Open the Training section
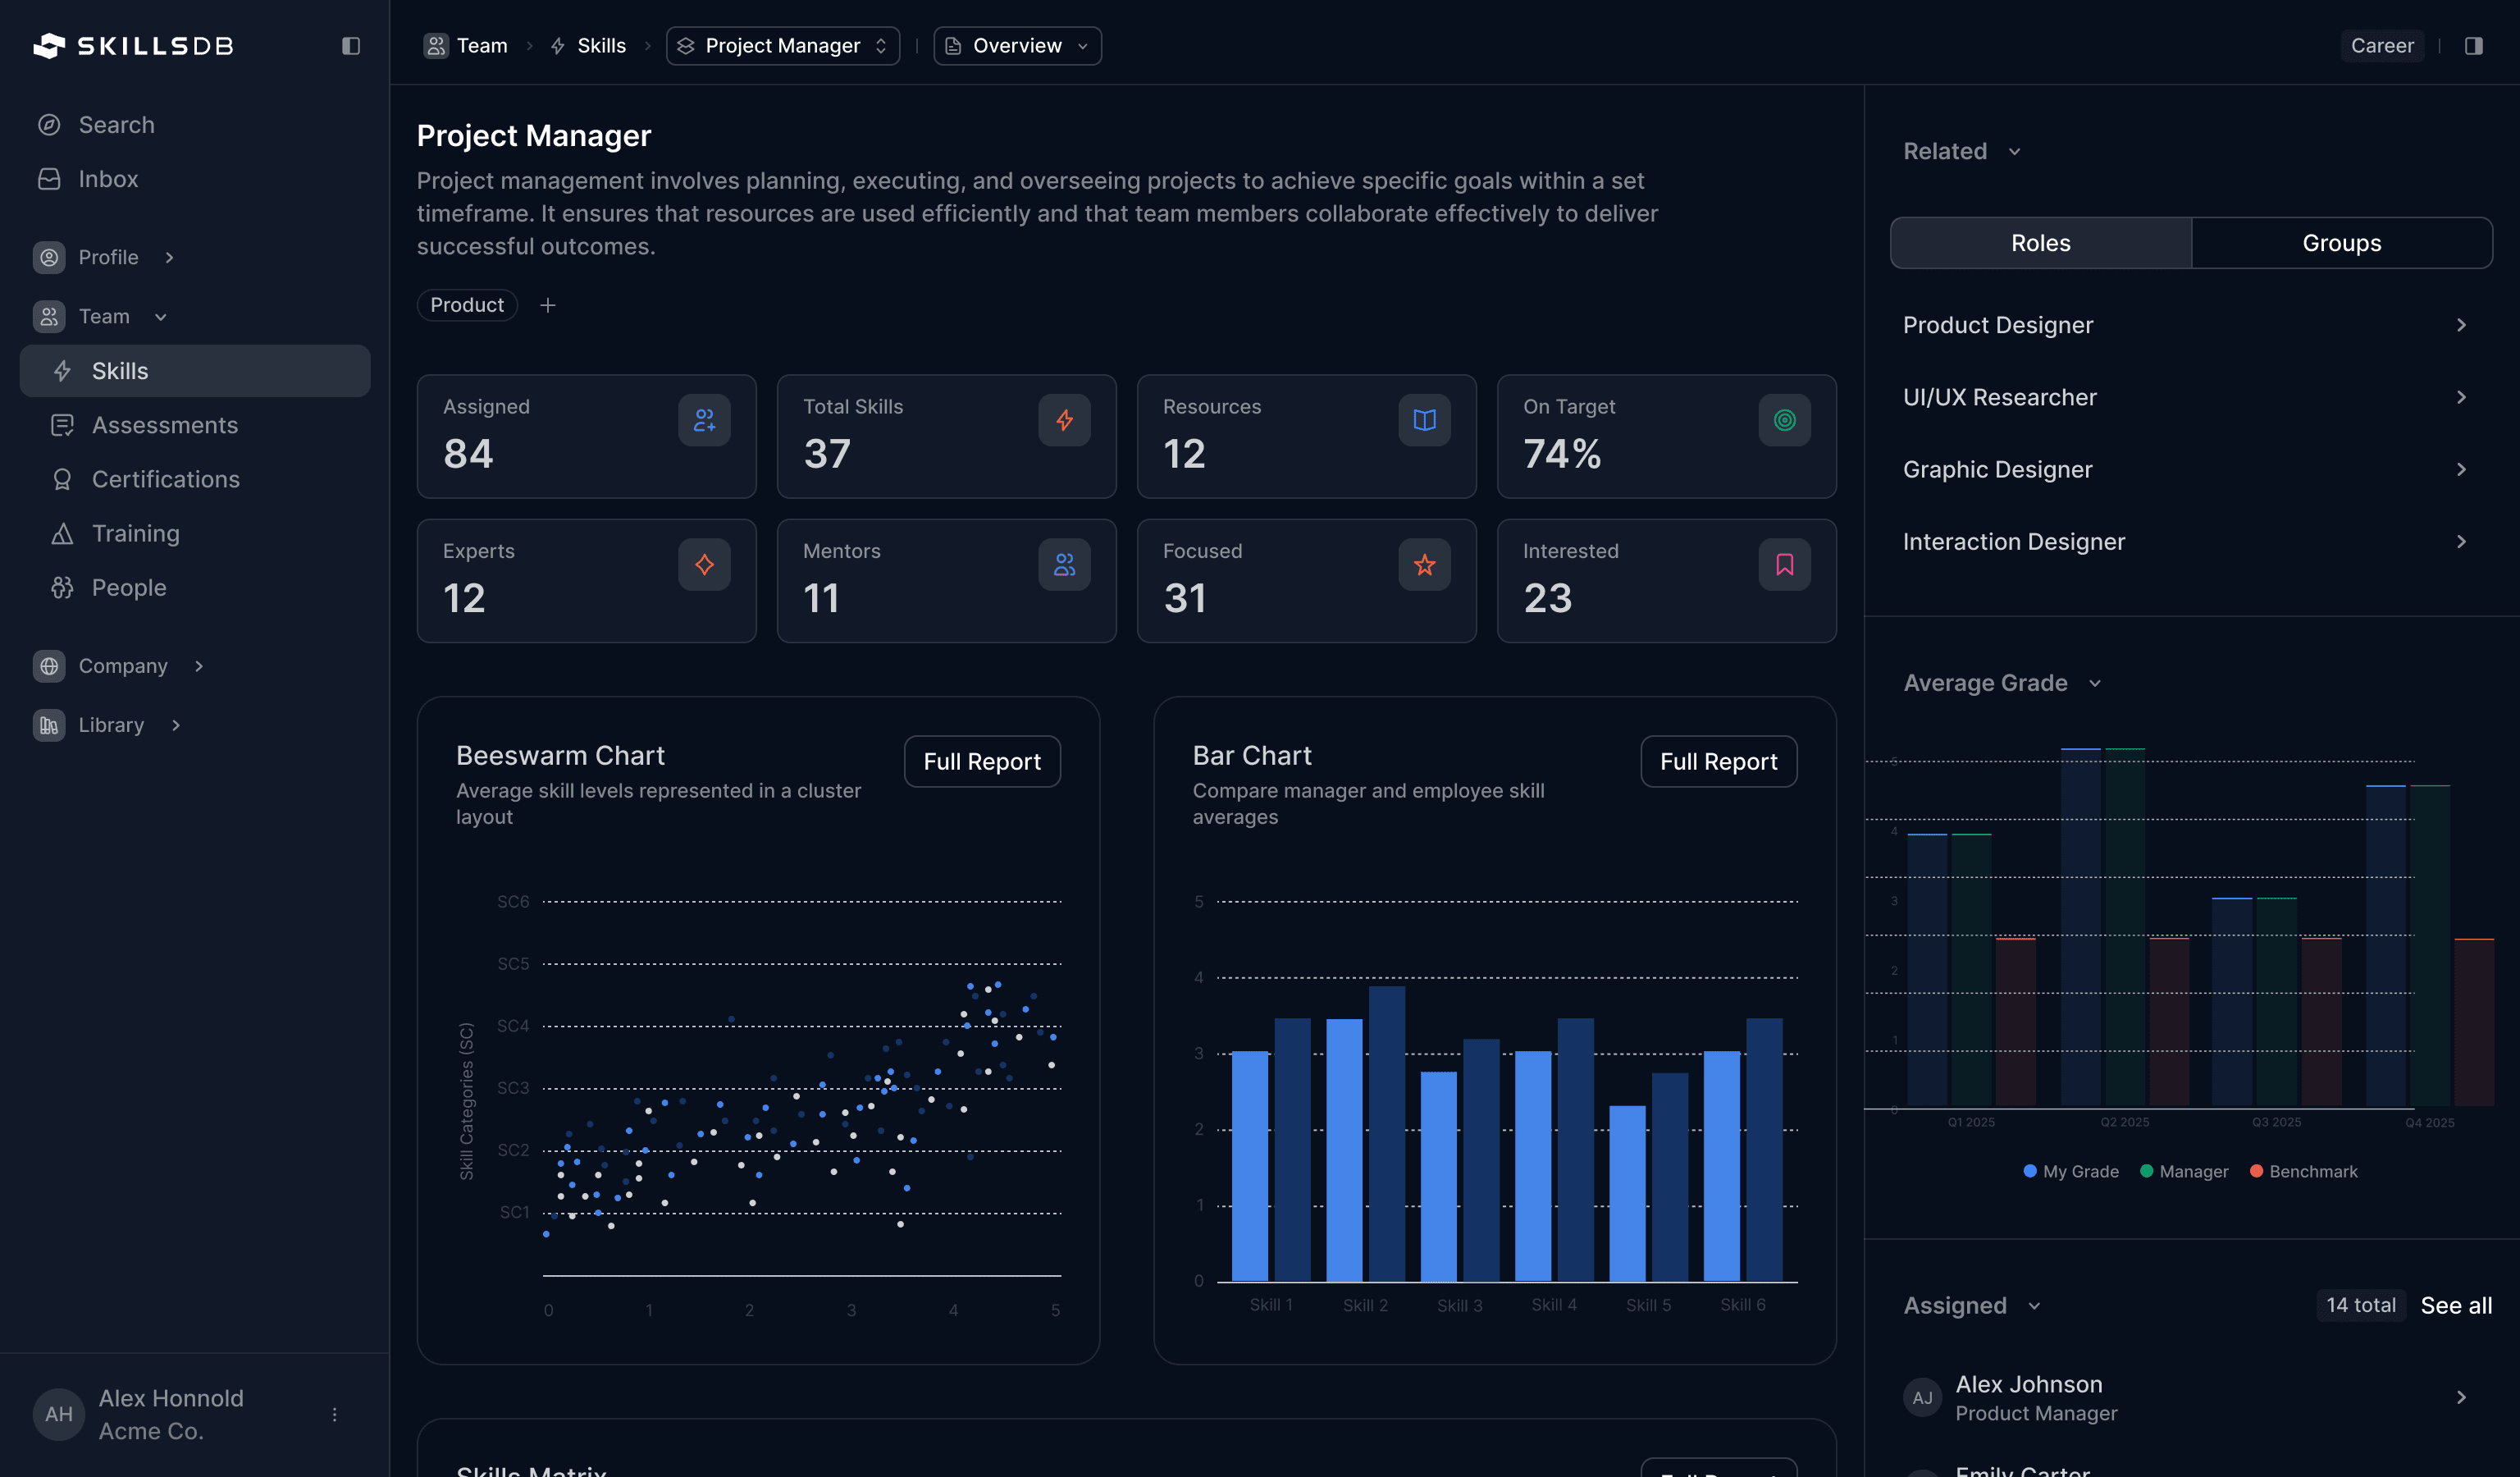 click(135, 533)
